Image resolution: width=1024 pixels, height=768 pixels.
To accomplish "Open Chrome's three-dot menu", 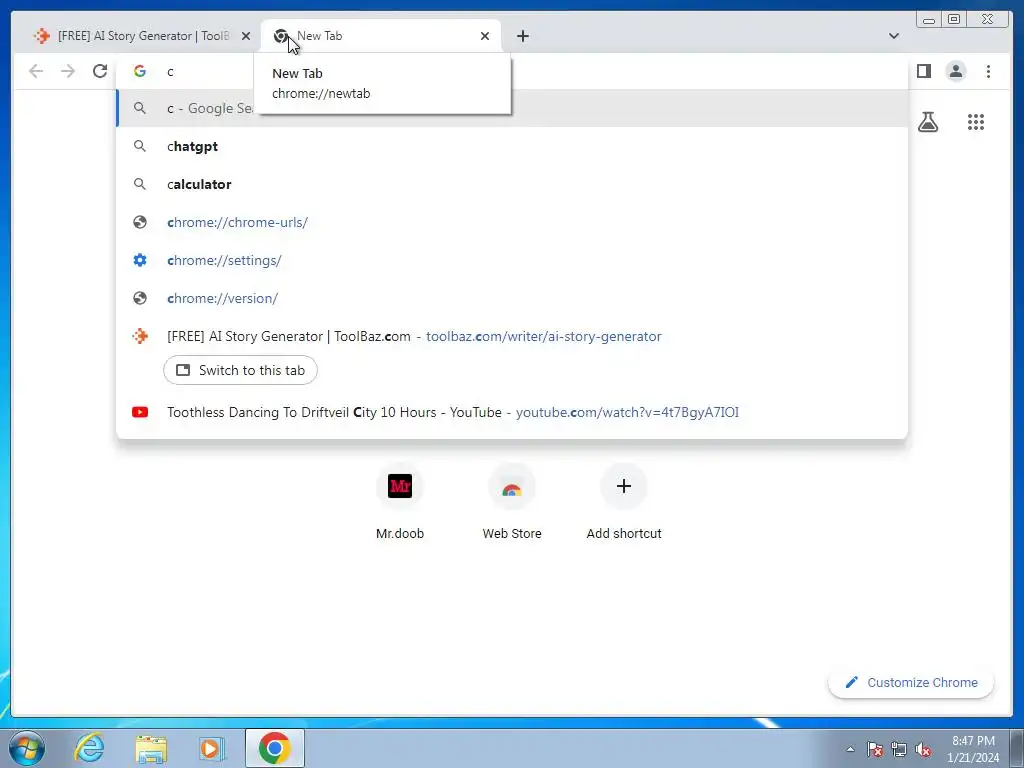I will point(988,71).
